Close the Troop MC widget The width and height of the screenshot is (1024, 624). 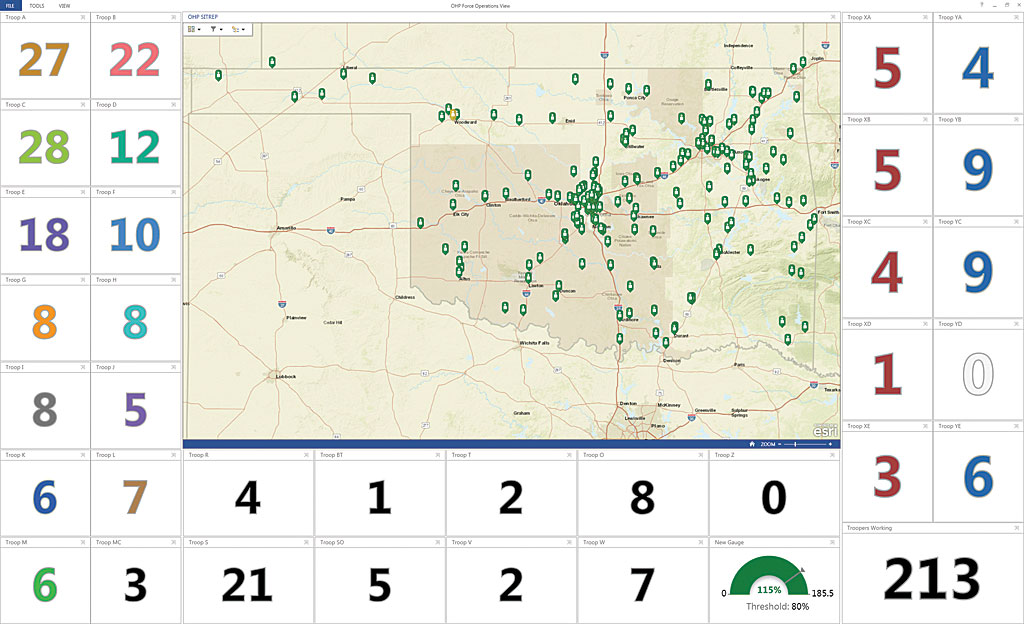click(x=174, y=542)
